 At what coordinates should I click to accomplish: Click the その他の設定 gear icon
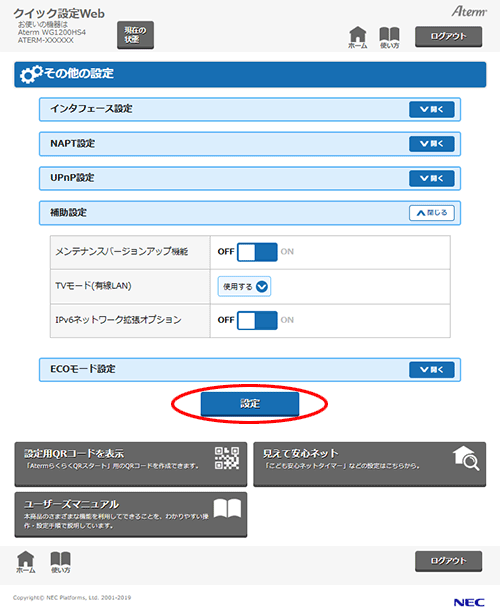[x=31, y=74]
